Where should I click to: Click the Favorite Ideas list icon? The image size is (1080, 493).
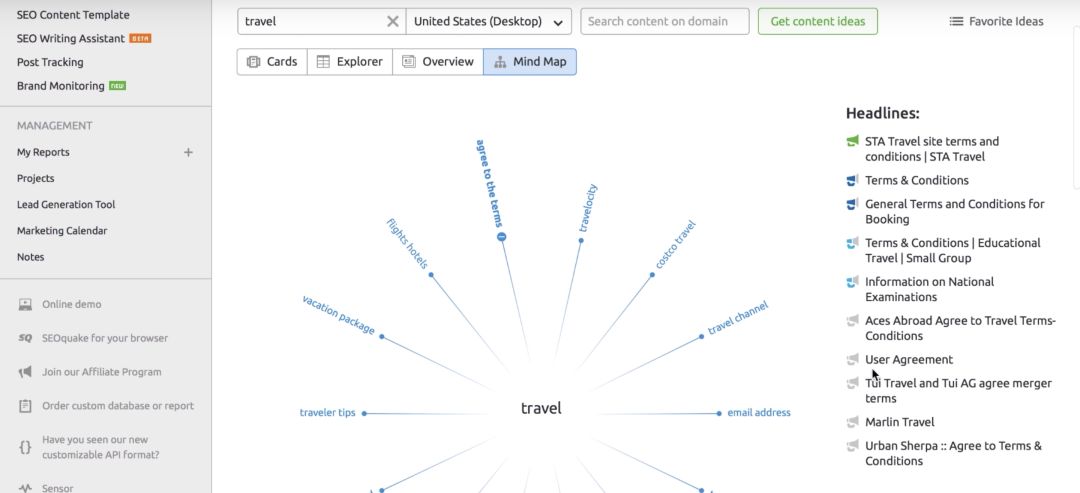tap(956, 21)
